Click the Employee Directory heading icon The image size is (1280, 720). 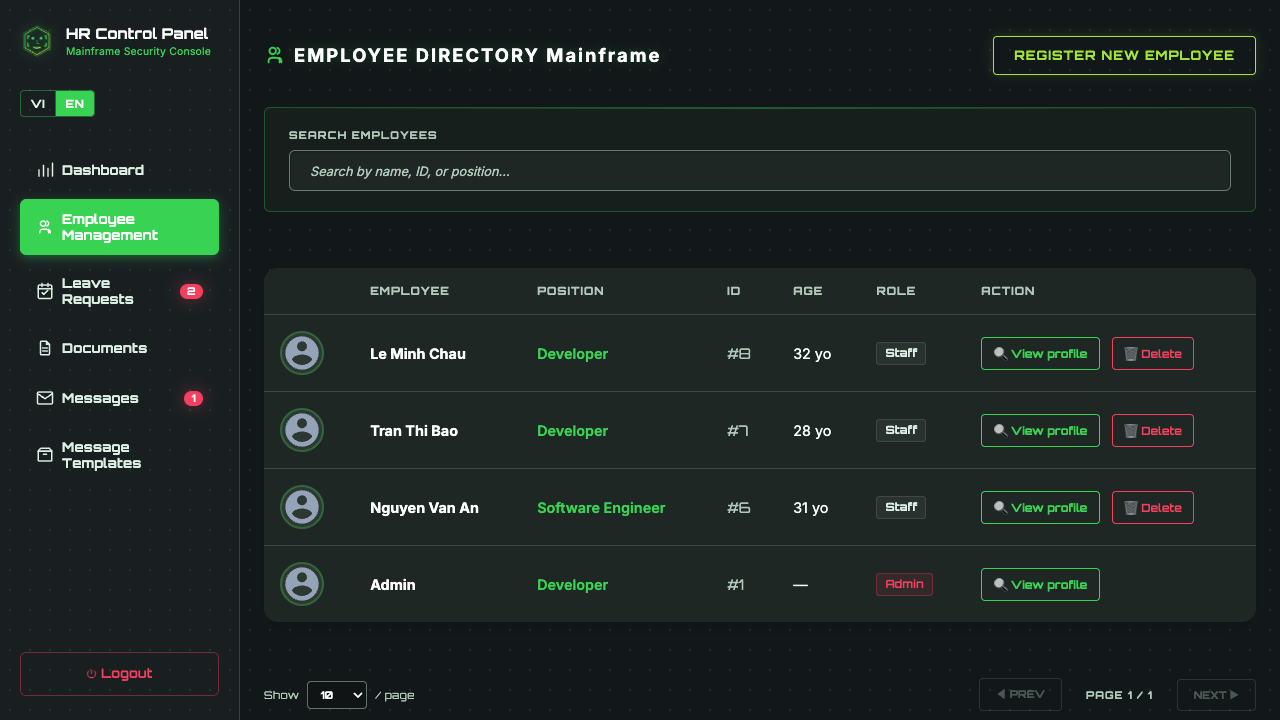(275, 56)
